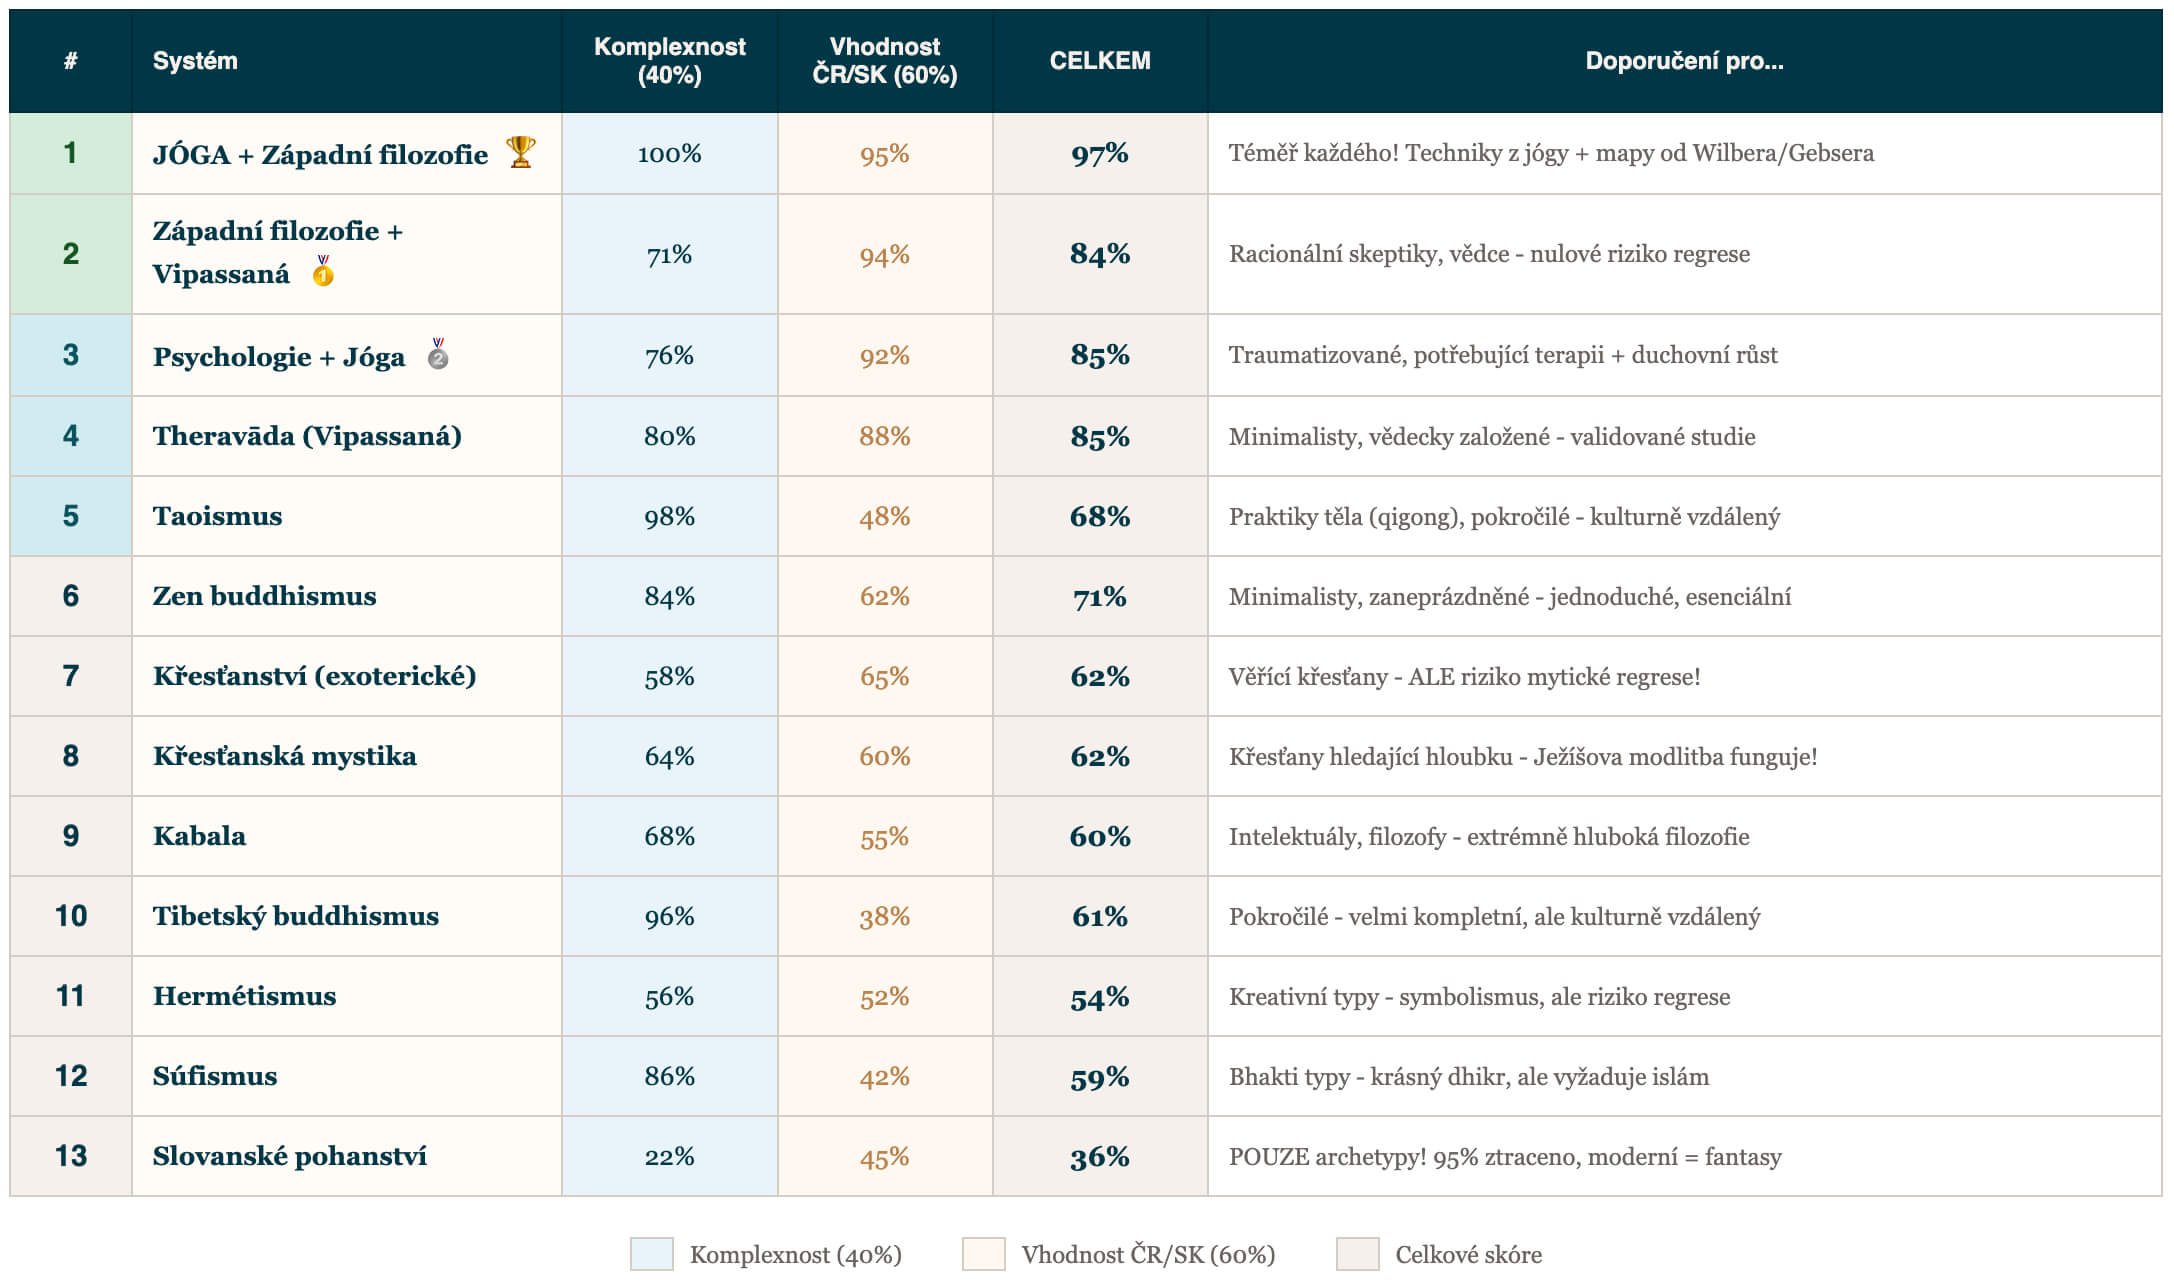Click the trophy icon beside JÓGA + Západní filozofie
Image resolution: width=2174 pixels, height=1286 pixels.
521,152
